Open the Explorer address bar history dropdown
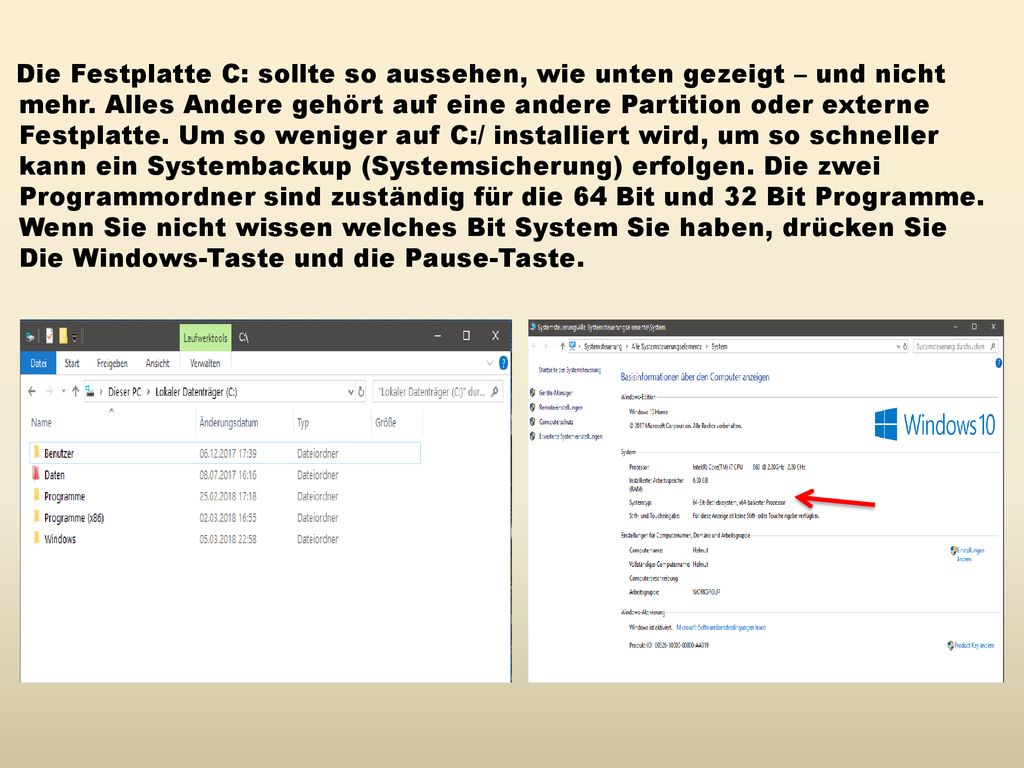Viewport: 1024px width, 768px height. pos(351,392)
